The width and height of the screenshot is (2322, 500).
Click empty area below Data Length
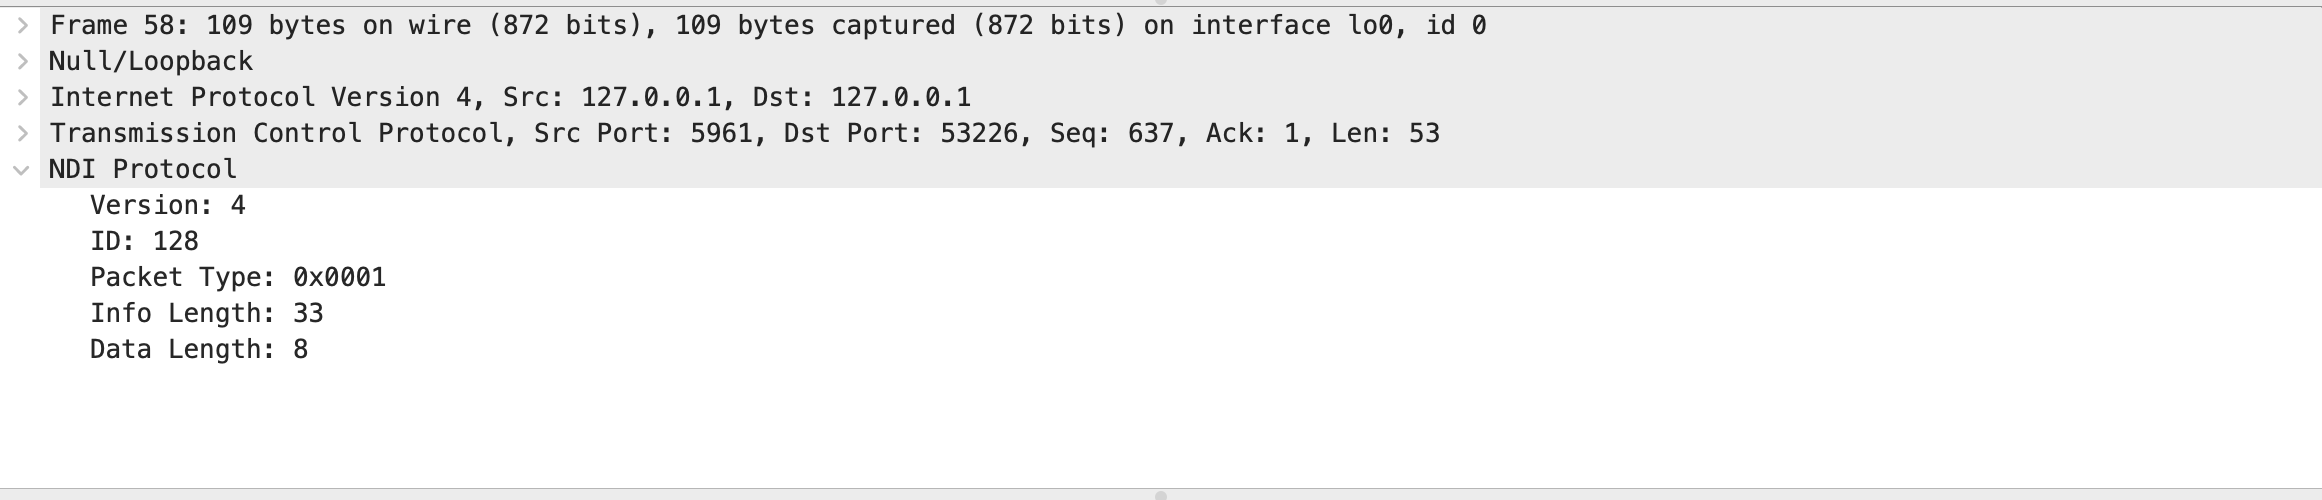[1160, 425]
